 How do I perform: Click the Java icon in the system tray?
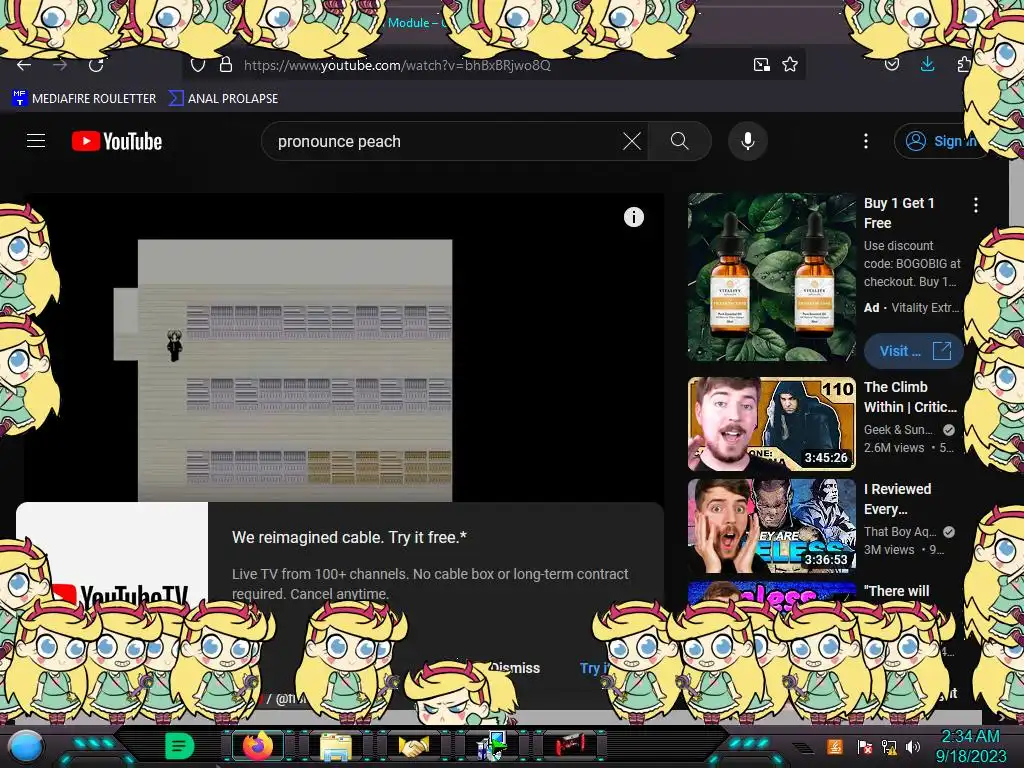[x=835, y=746]
